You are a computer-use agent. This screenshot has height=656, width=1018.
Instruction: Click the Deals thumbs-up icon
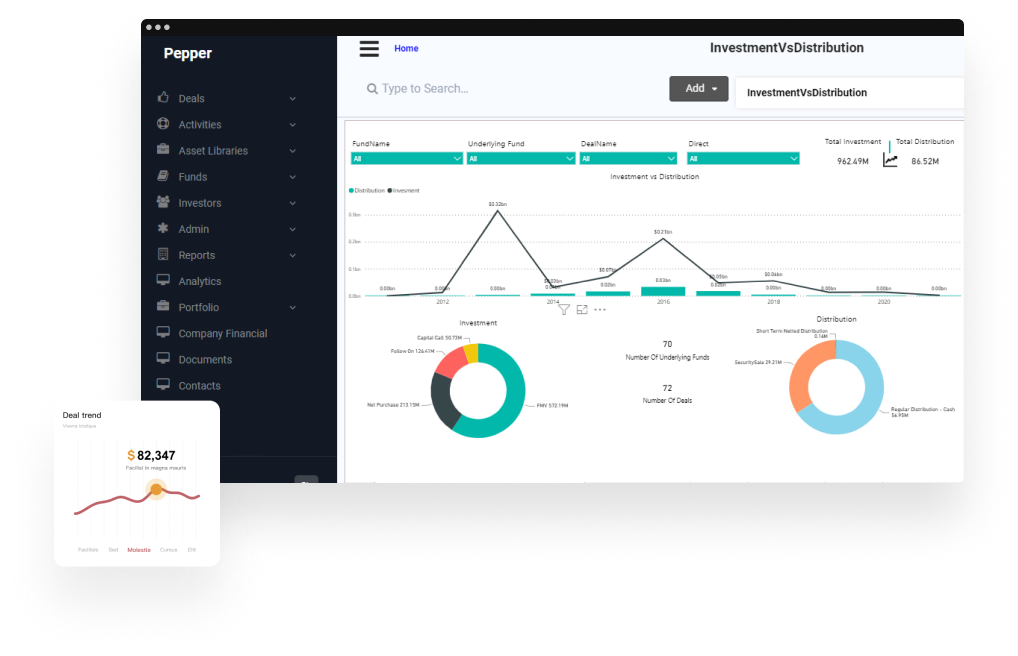(163, 98)
